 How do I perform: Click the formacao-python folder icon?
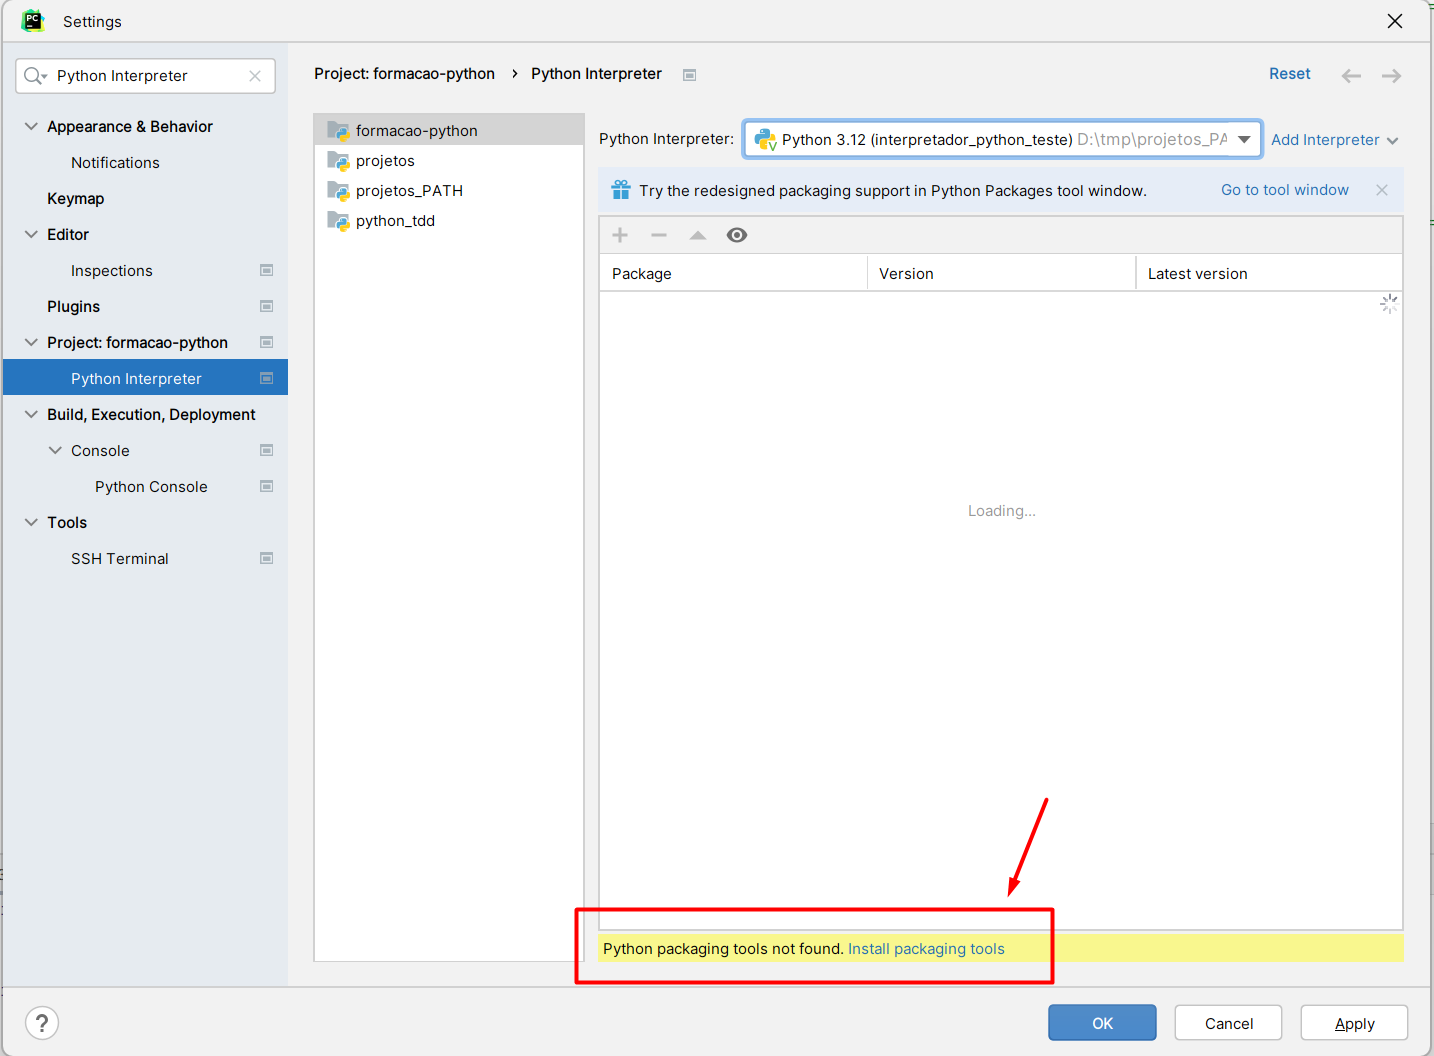338,131
